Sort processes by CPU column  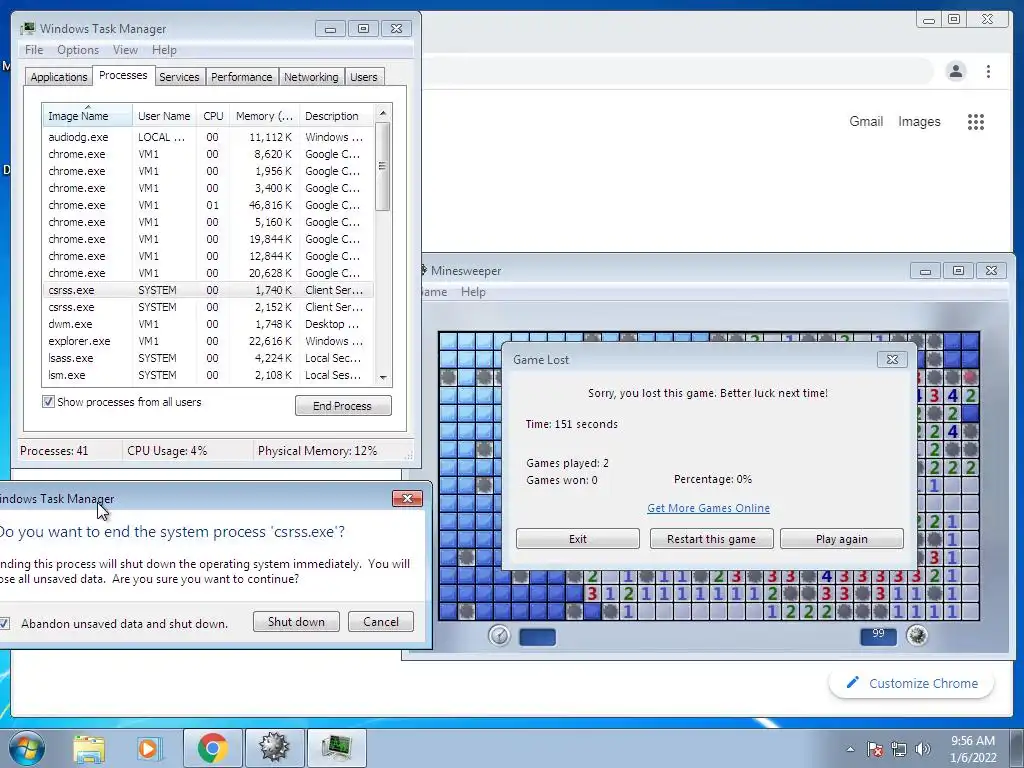pyautogui.click(x=213, y=116)
